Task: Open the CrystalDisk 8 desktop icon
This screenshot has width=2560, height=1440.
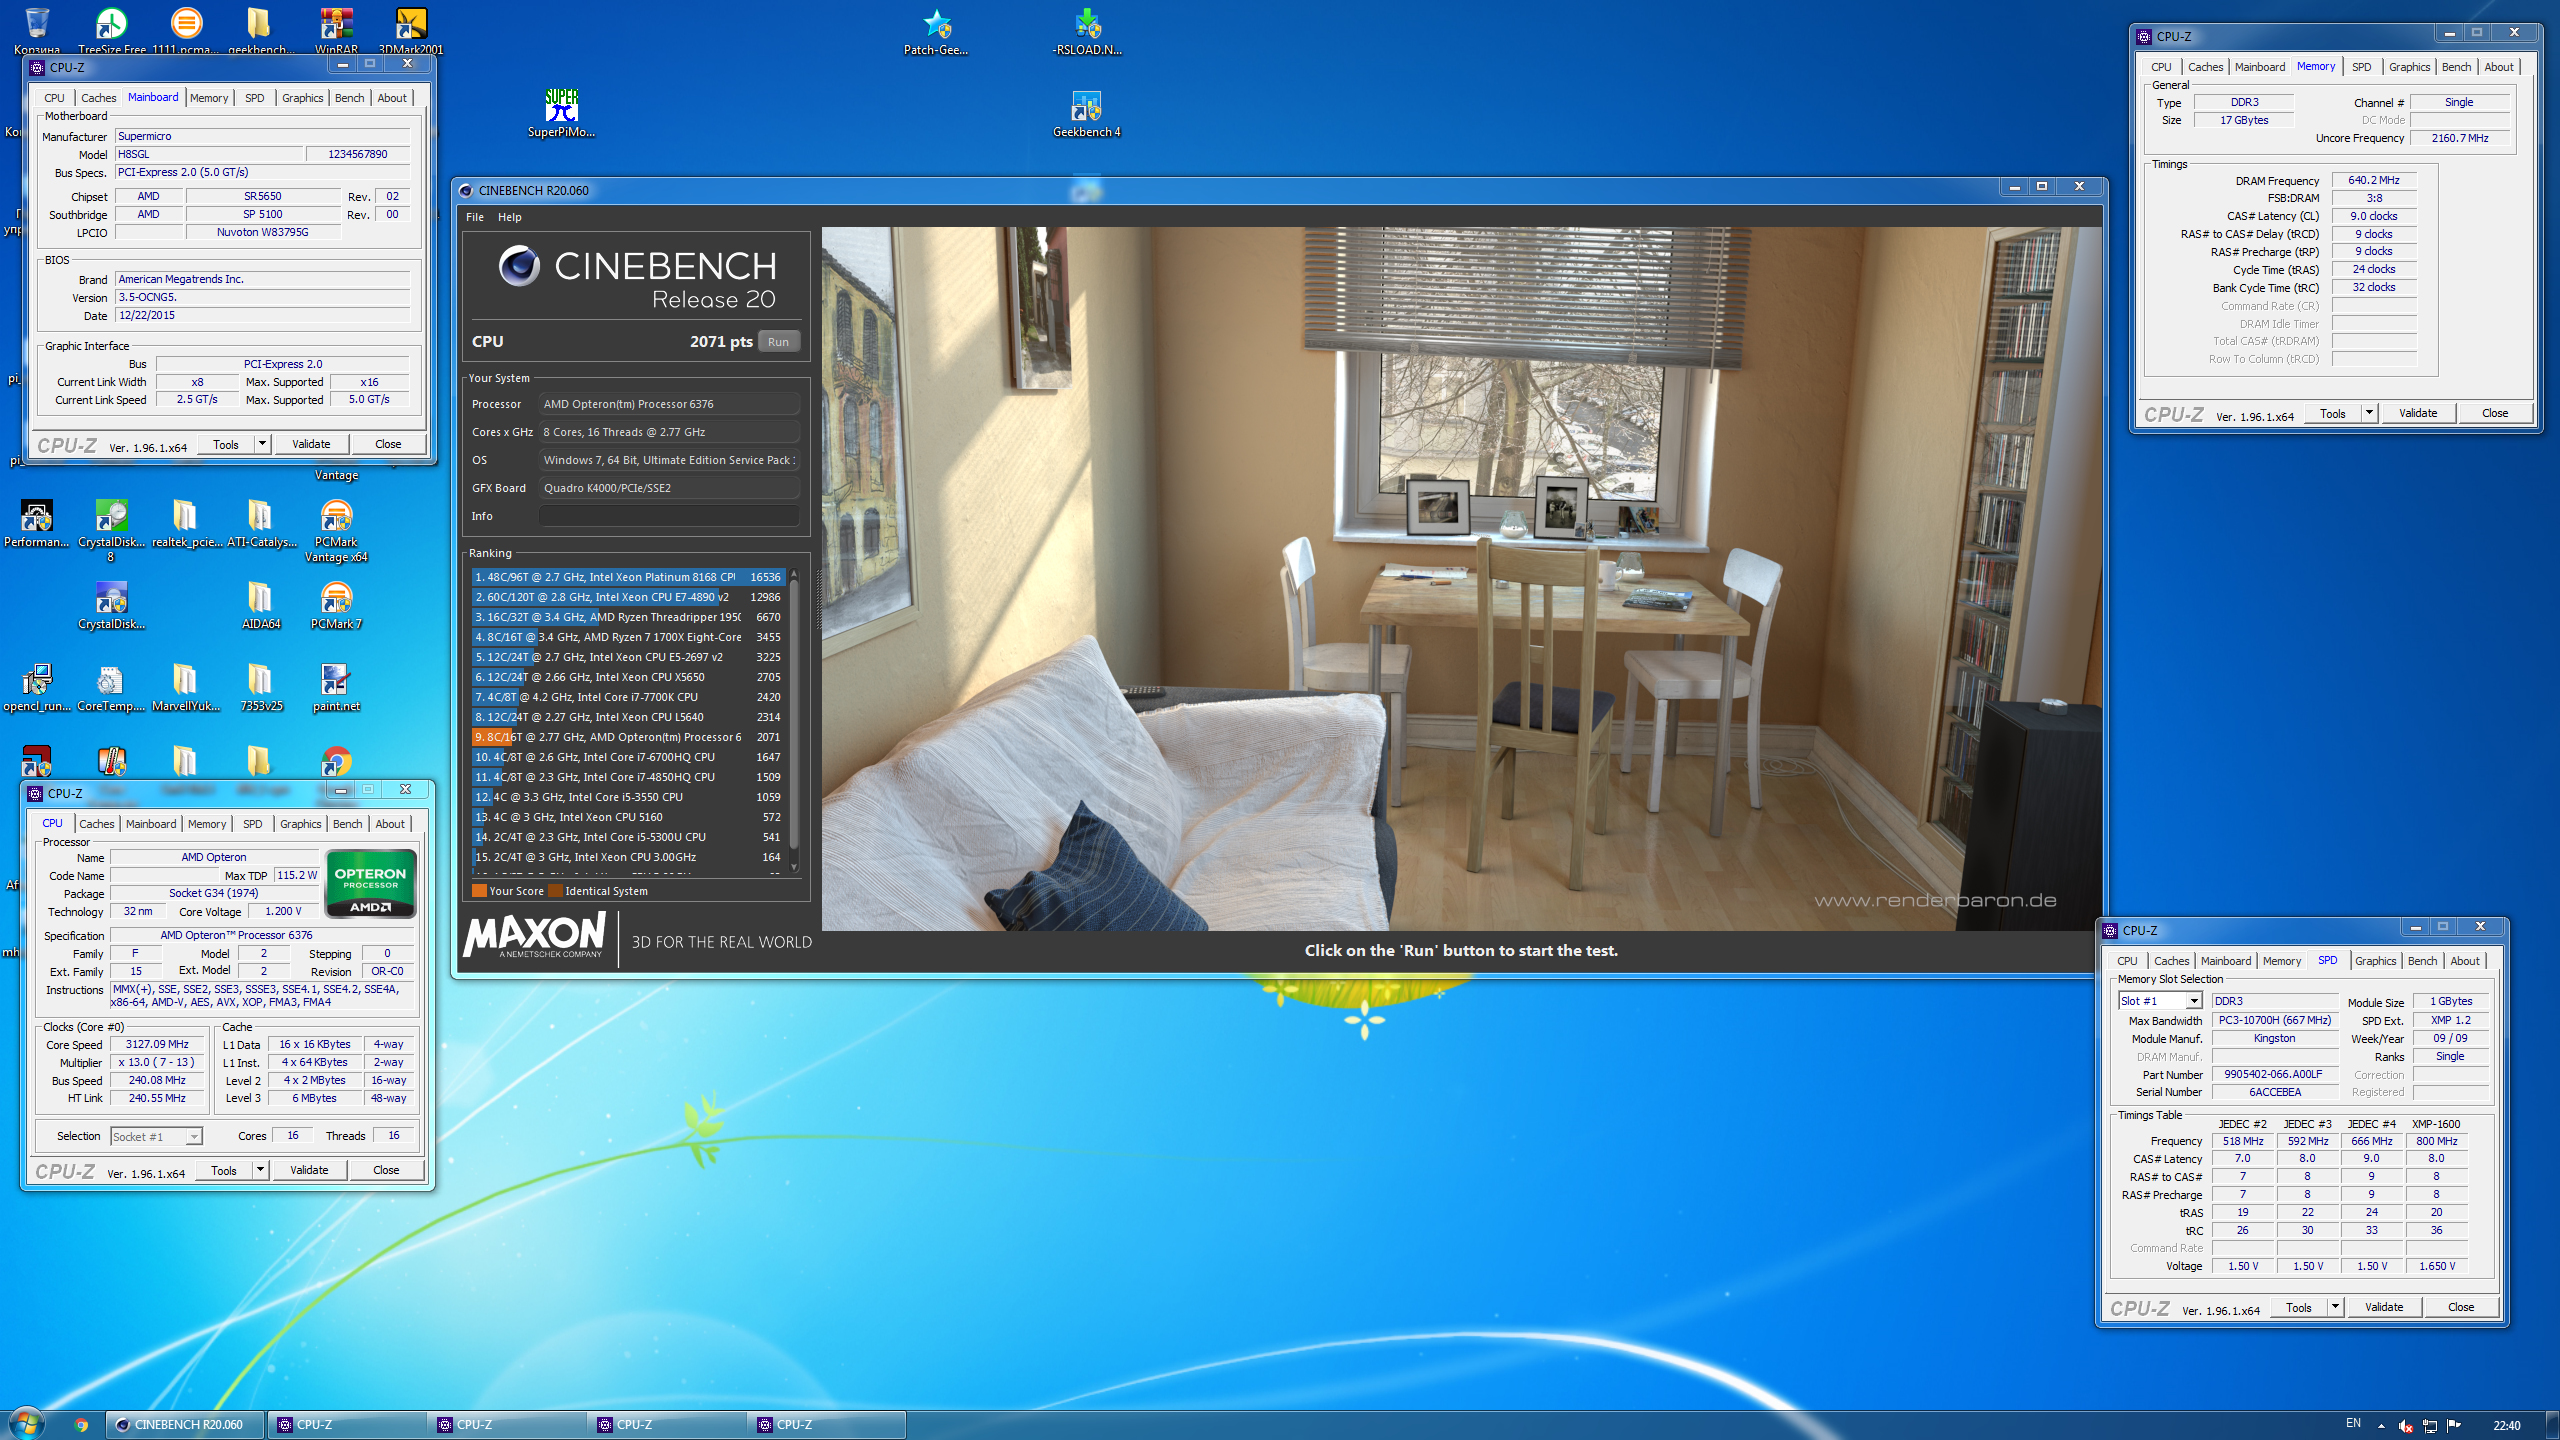Action: pos(111,531)
